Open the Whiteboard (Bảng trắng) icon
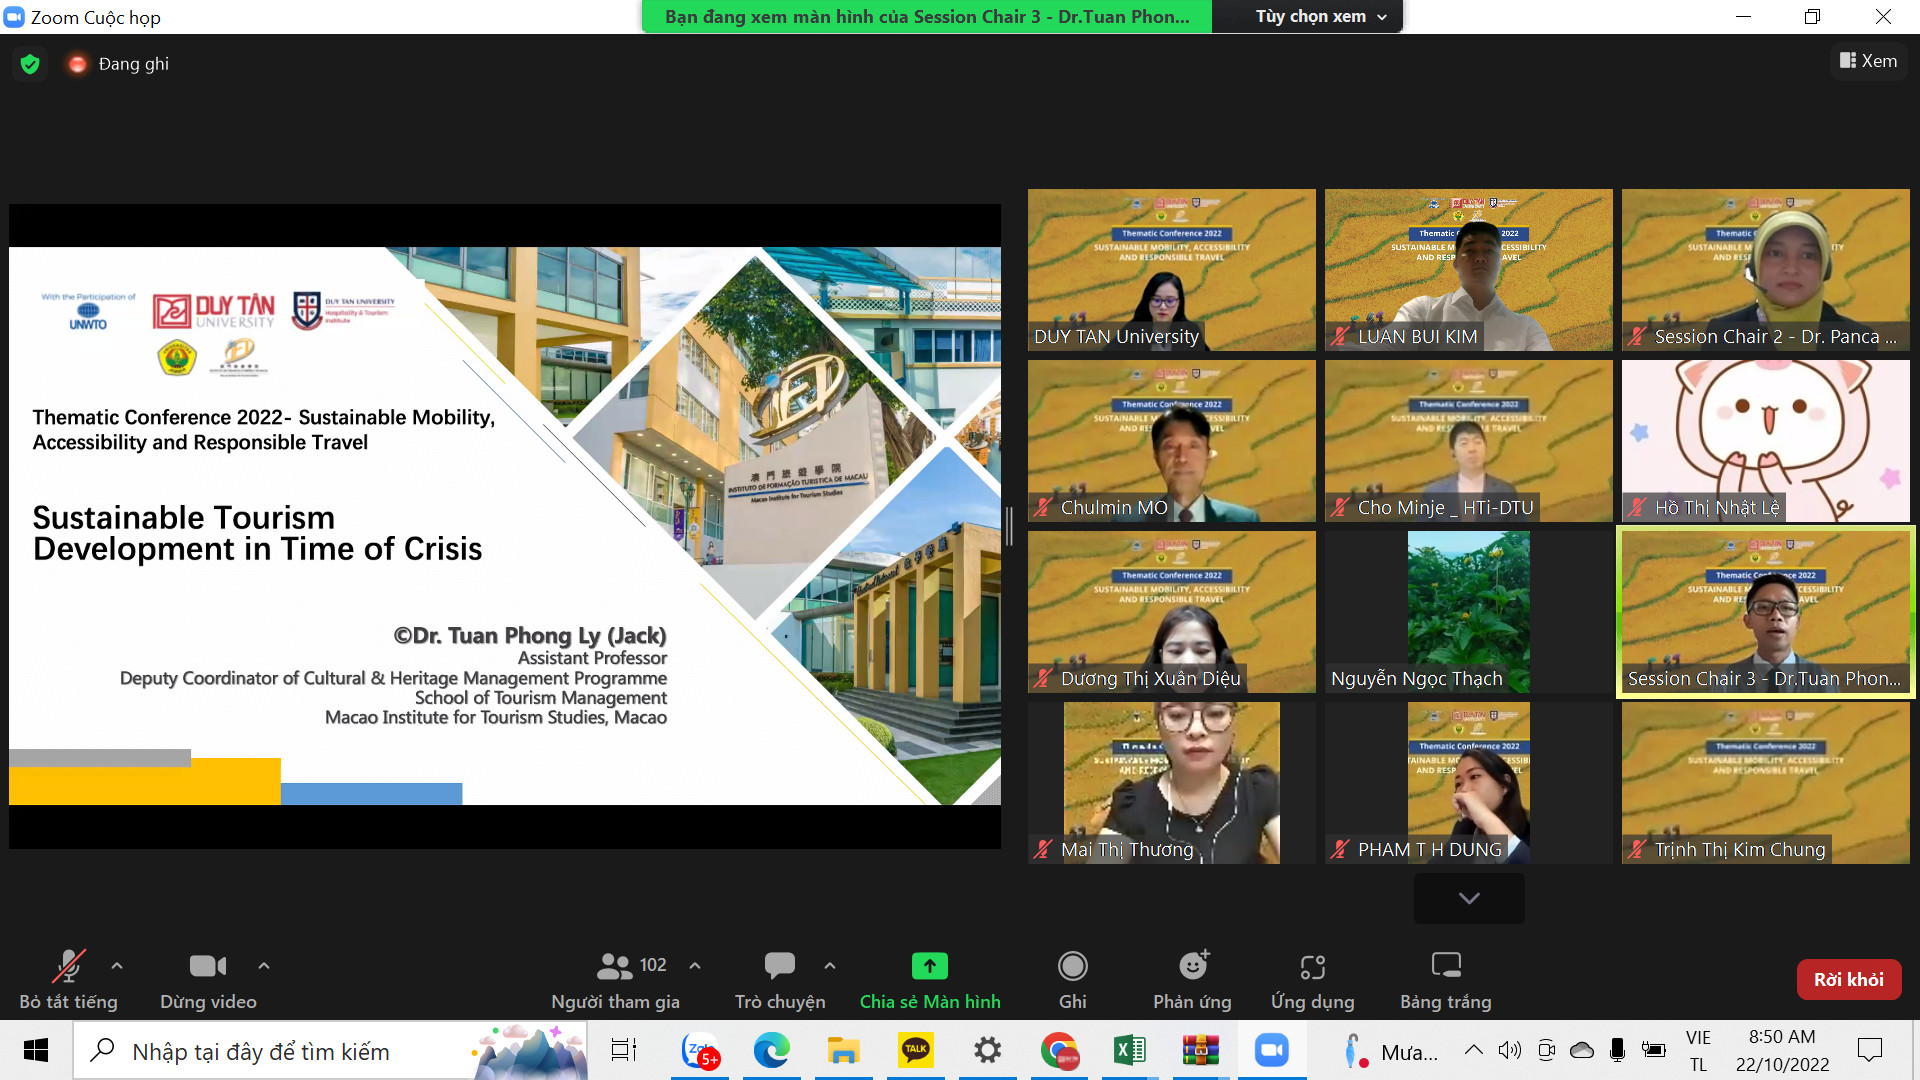Screen dimensions: 1920x1080 click(1445, 967)
